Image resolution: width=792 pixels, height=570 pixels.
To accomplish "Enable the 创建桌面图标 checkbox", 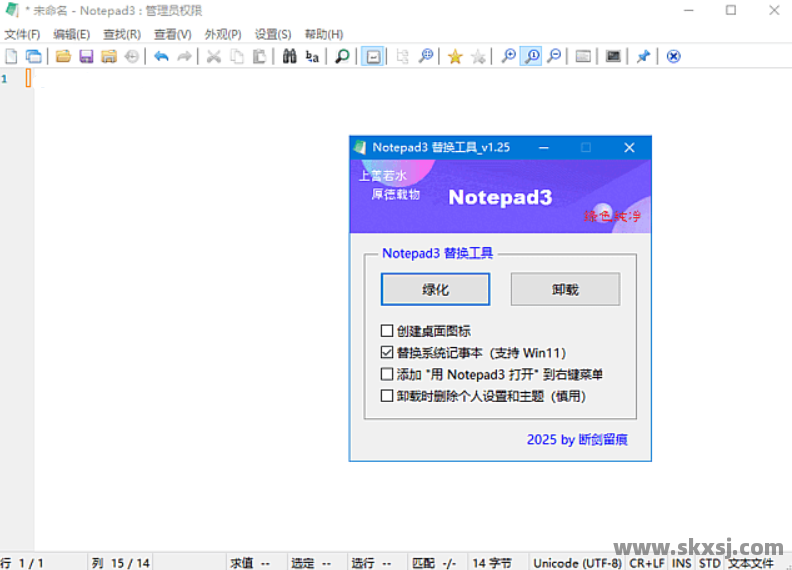I will point(387,331).
